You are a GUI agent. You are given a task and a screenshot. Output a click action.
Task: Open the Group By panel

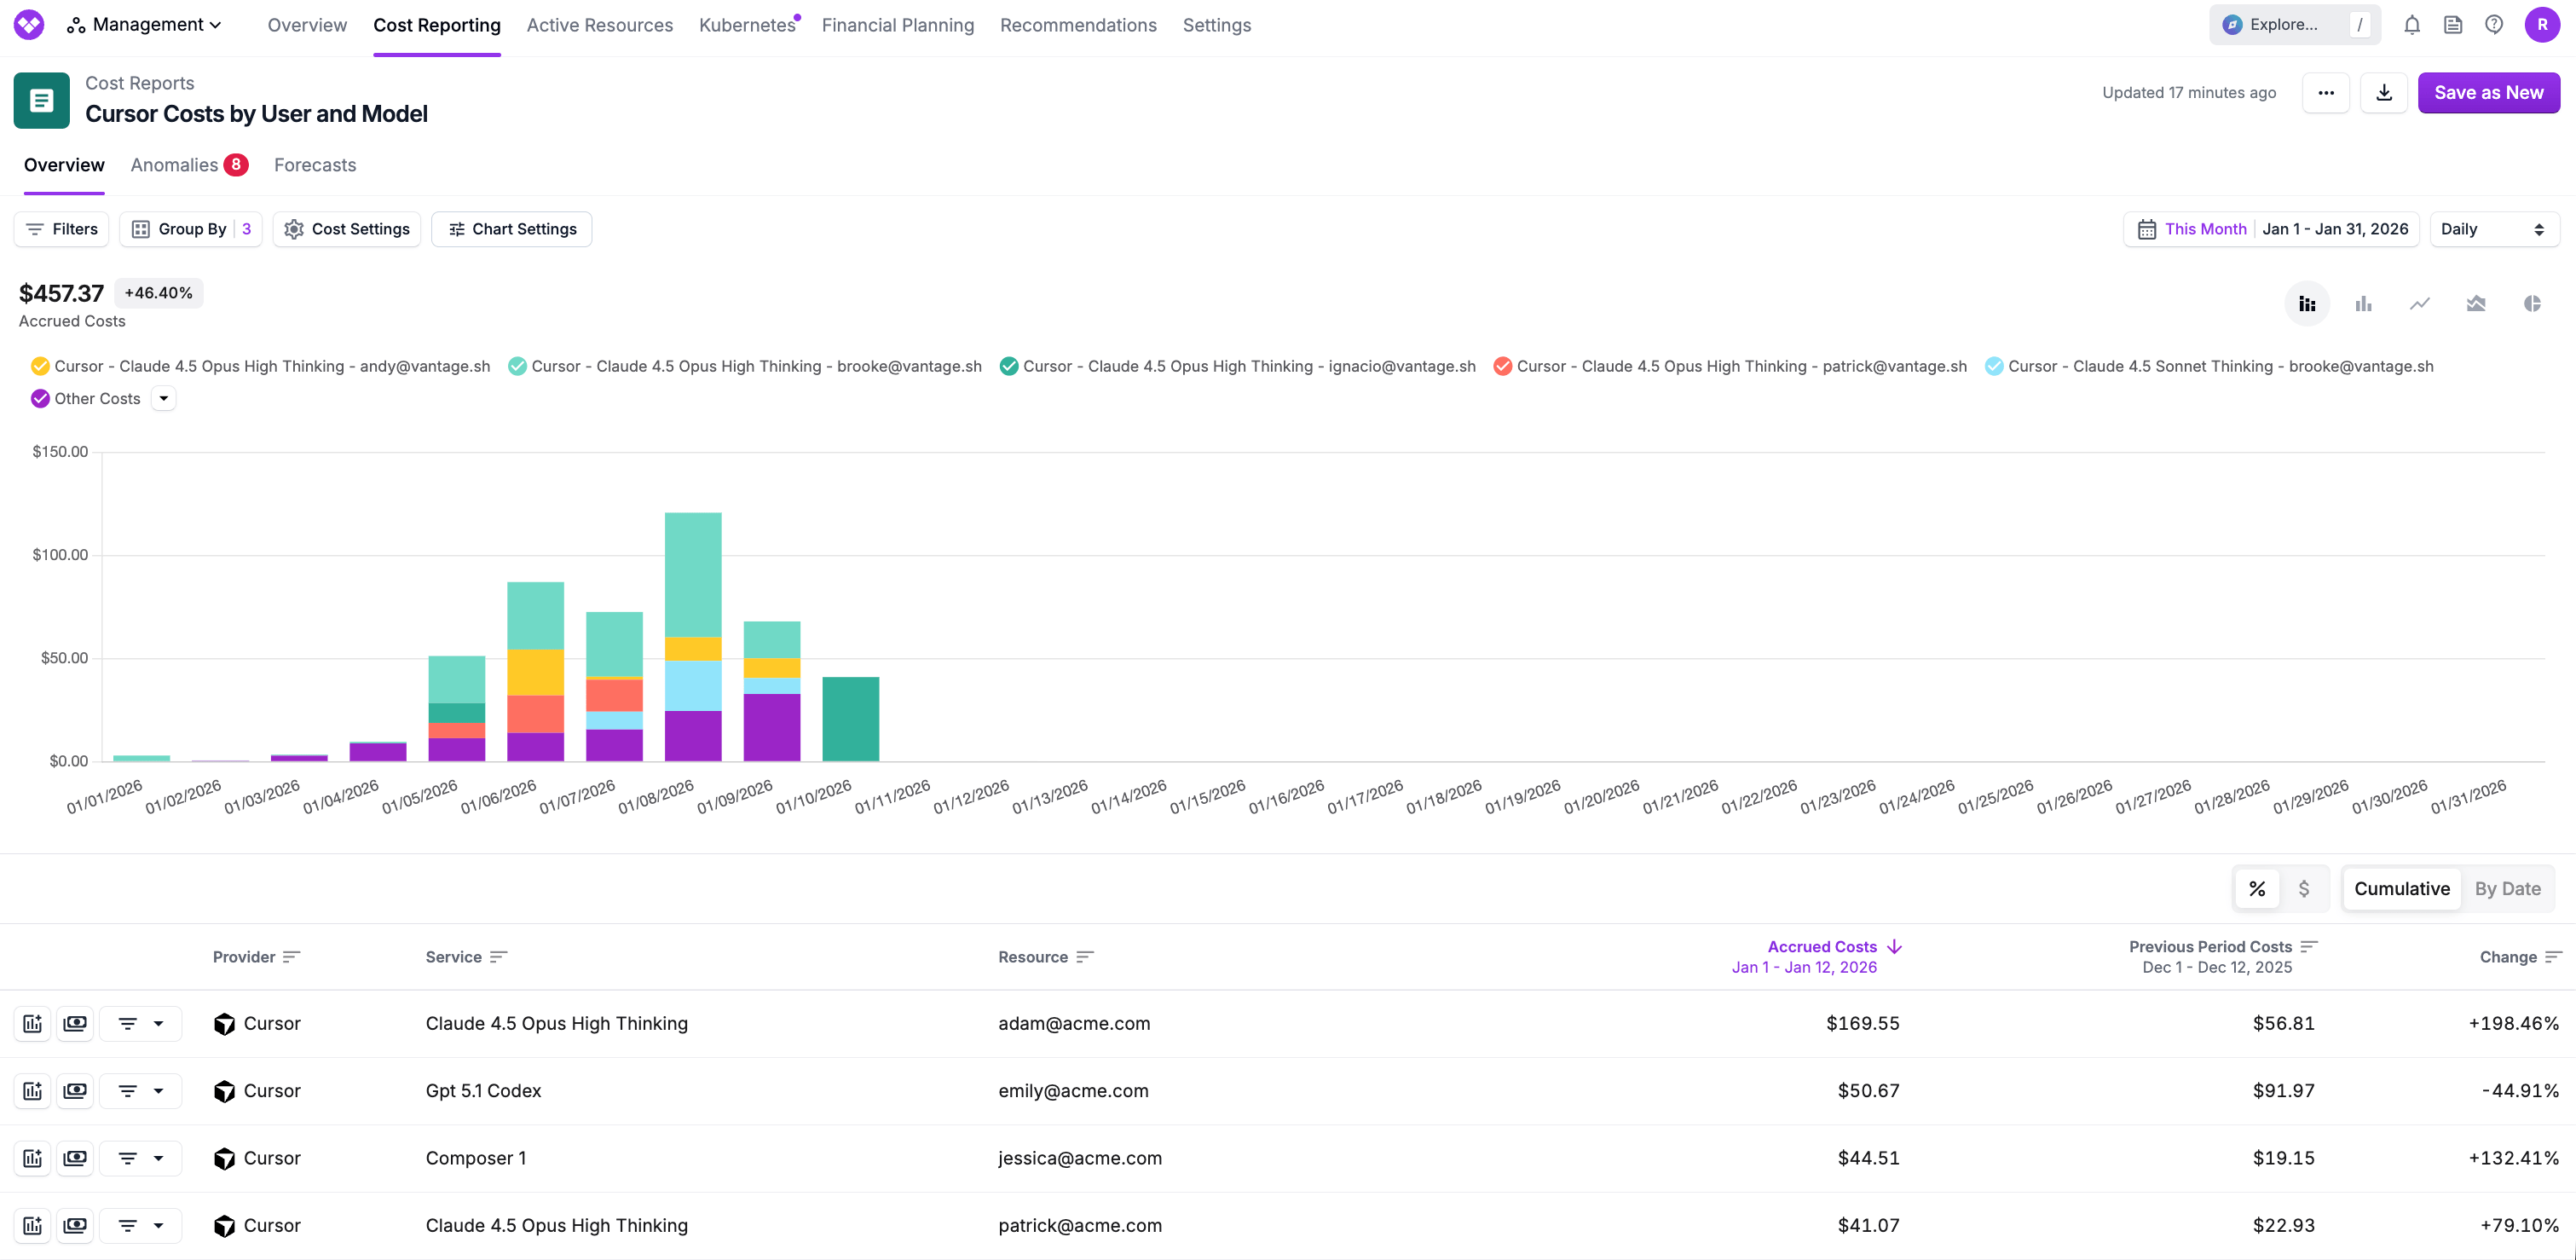pyautogui.click(x=190, y=228)
